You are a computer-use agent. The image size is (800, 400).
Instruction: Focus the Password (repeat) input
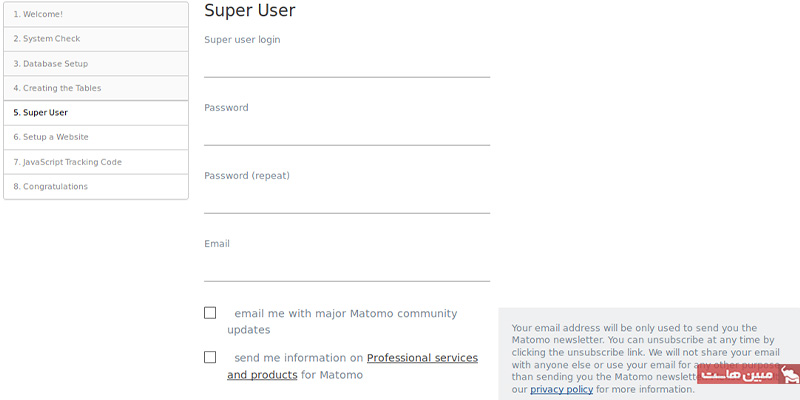click(346, 200)
